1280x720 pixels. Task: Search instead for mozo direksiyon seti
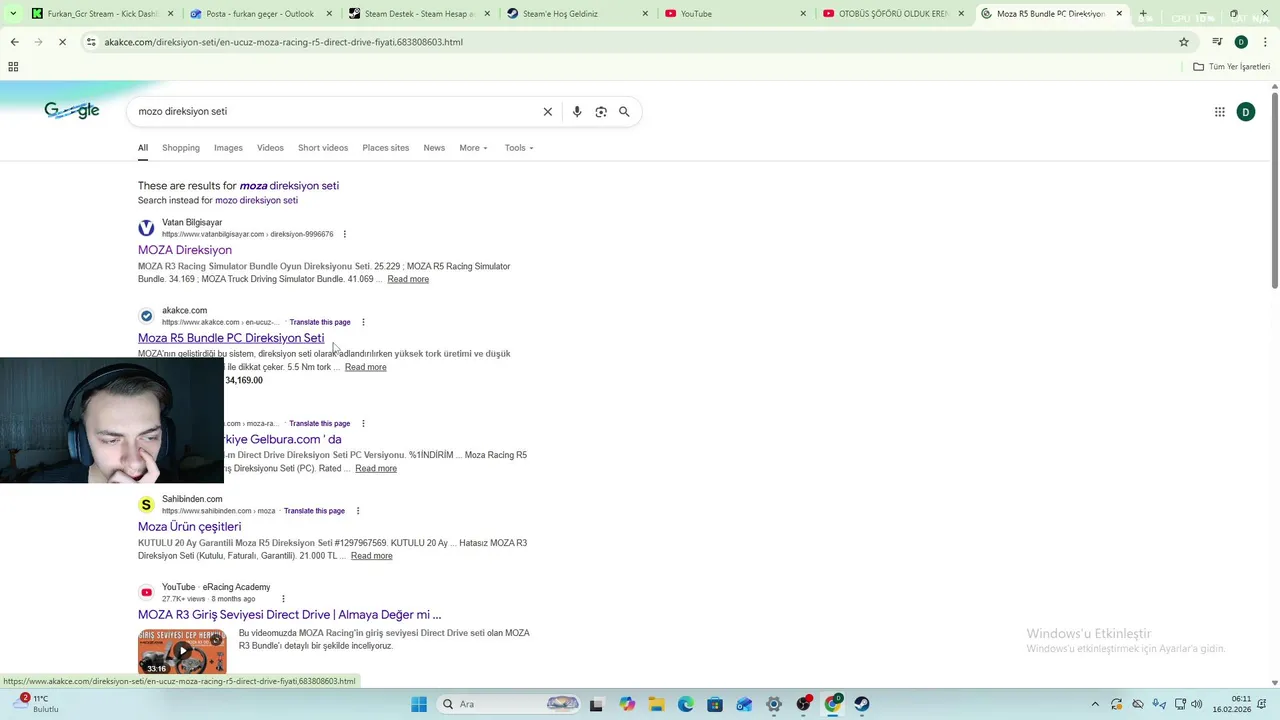point(256,200)
